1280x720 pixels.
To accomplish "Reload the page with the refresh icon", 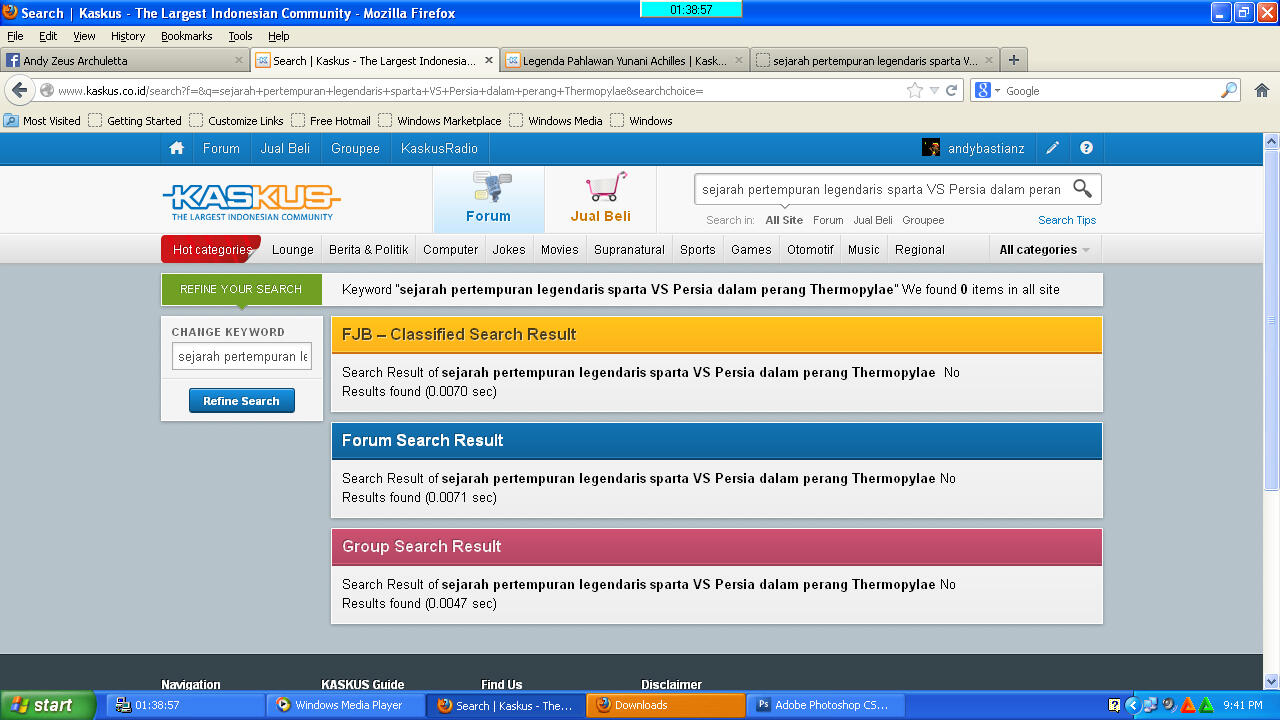I will (952, 90).
